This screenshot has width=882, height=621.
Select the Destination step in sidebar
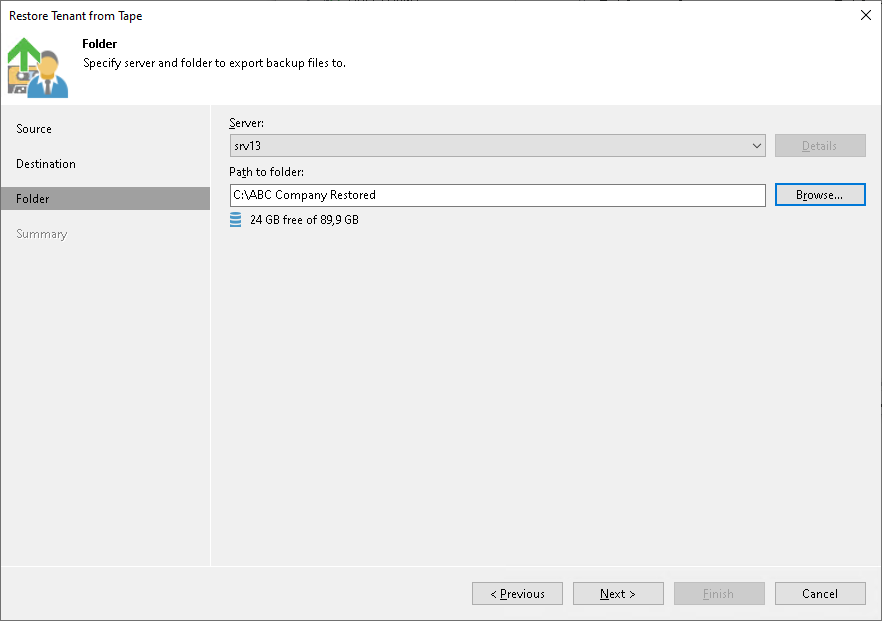pos(45,163)
